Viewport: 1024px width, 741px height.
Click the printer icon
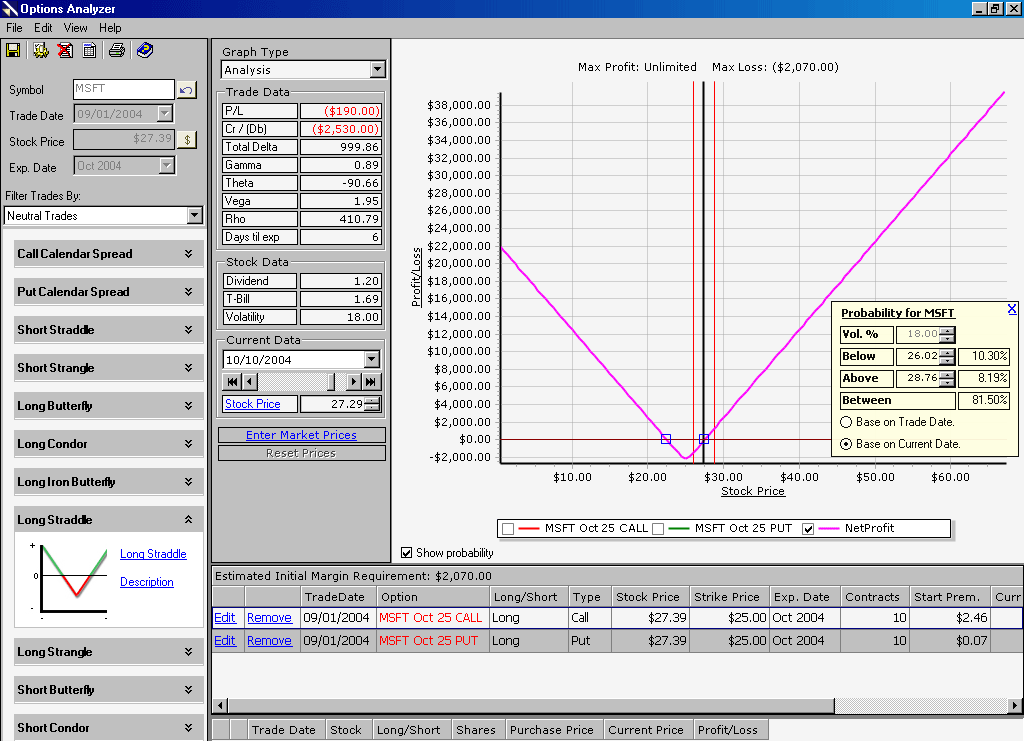point(117,50)
